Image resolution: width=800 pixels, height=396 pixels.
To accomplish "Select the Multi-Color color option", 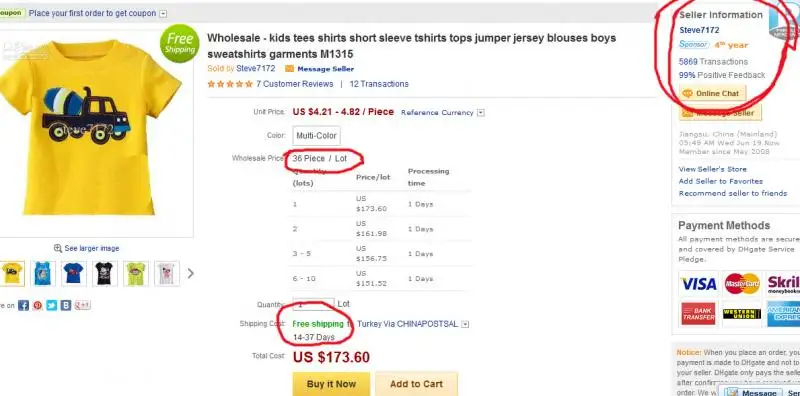I will point(316,136).
